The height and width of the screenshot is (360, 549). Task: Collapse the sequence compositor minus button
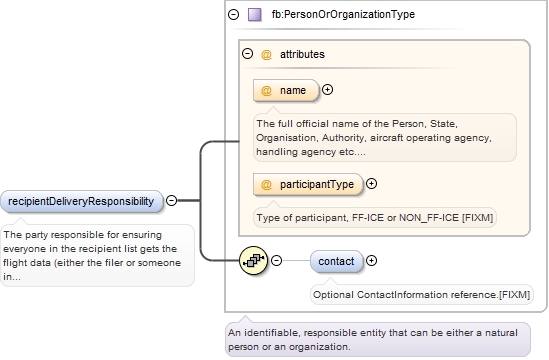(x=277, y=261)
